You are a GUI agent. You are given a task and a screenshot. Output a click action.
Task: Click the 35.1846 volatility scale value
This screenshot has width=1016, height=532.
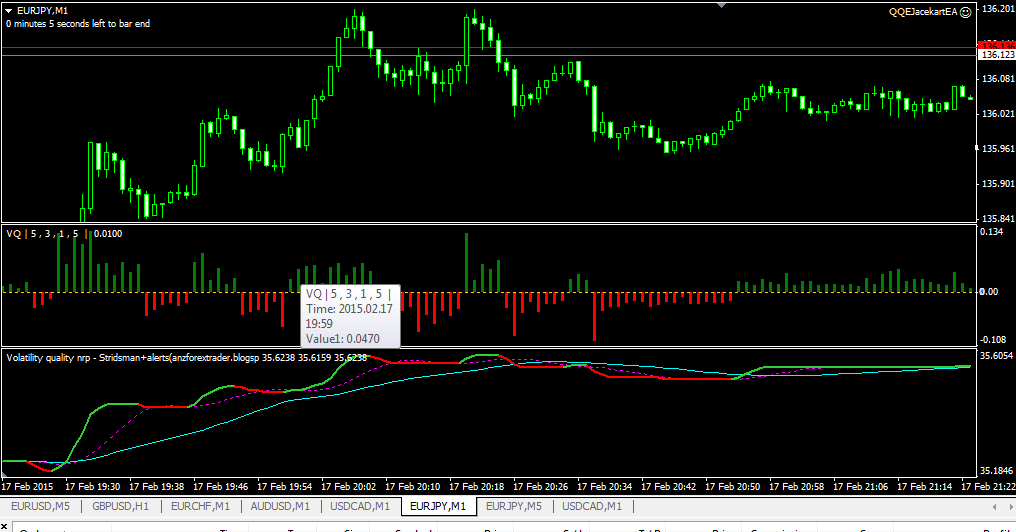[997, 471]
